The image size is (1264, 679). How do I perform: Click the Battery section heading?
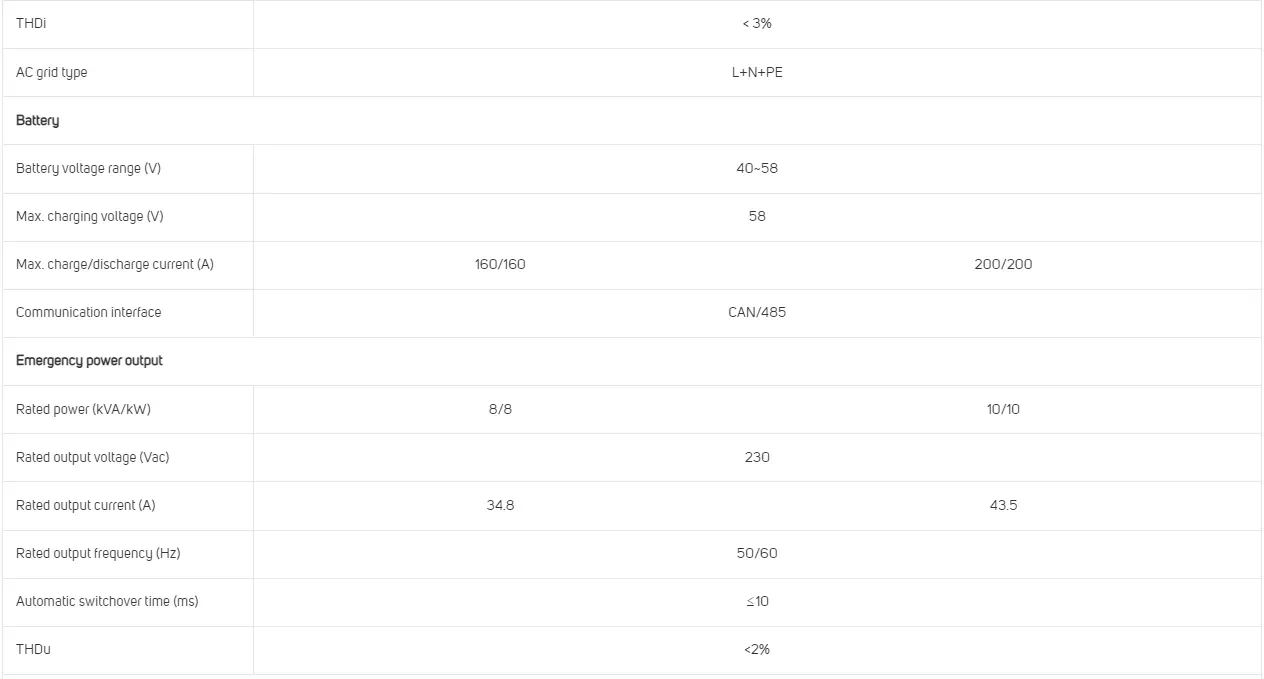click(38, 120)
